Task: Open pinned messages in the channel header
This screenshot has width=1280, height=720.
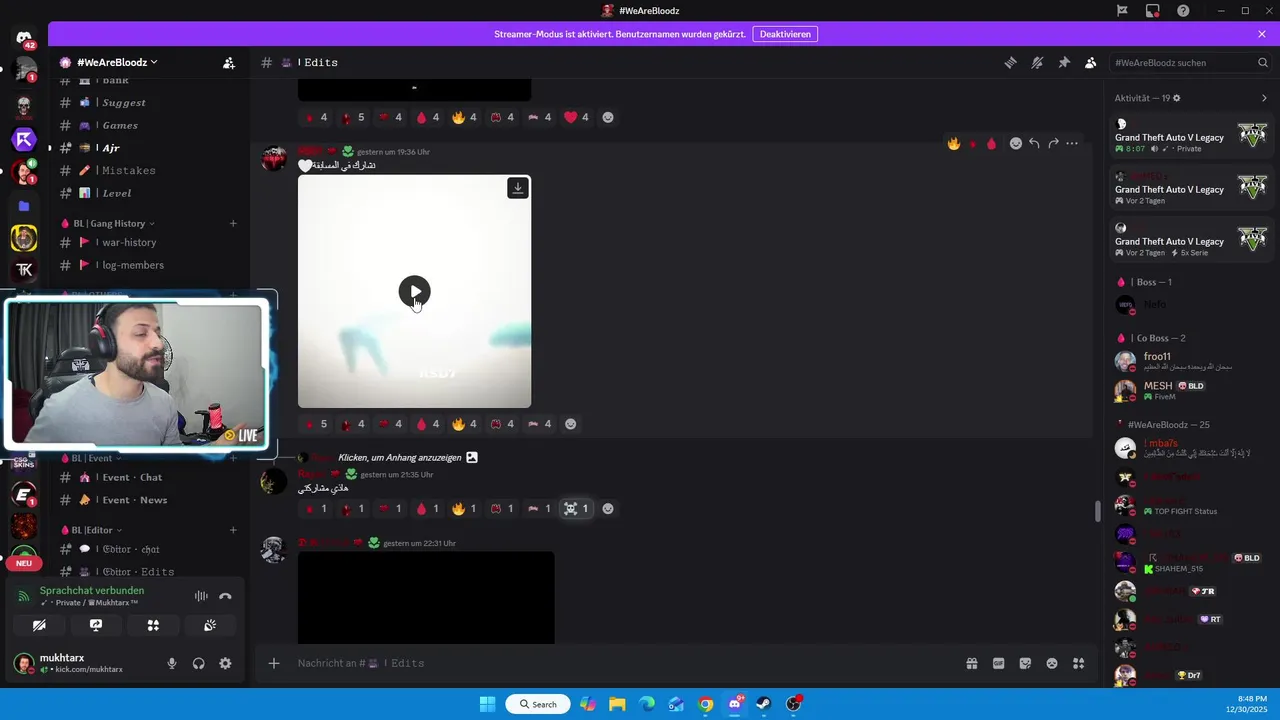Action: click(x=1064, y=62)
